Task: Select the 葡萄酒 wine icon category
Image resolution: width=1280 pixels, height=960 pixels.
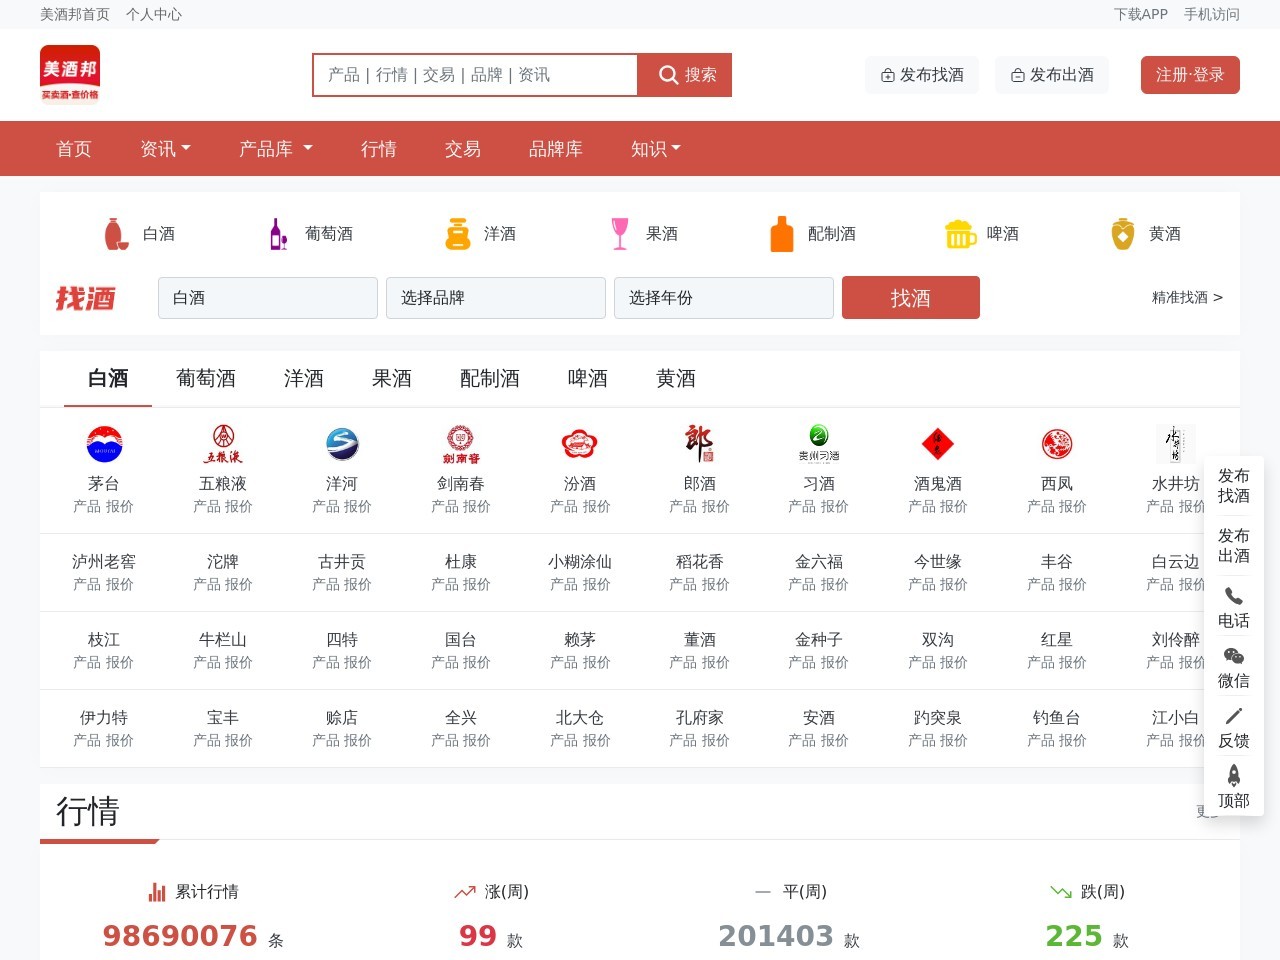Action: 277,232
